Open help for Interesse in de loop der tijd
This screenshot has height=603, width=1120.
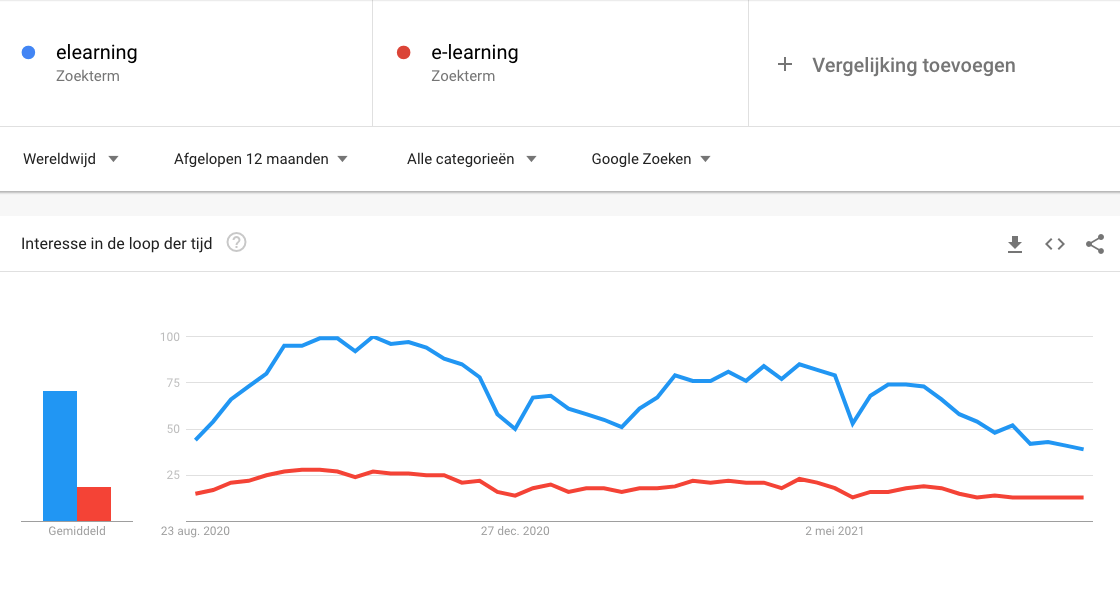[236, 243]
